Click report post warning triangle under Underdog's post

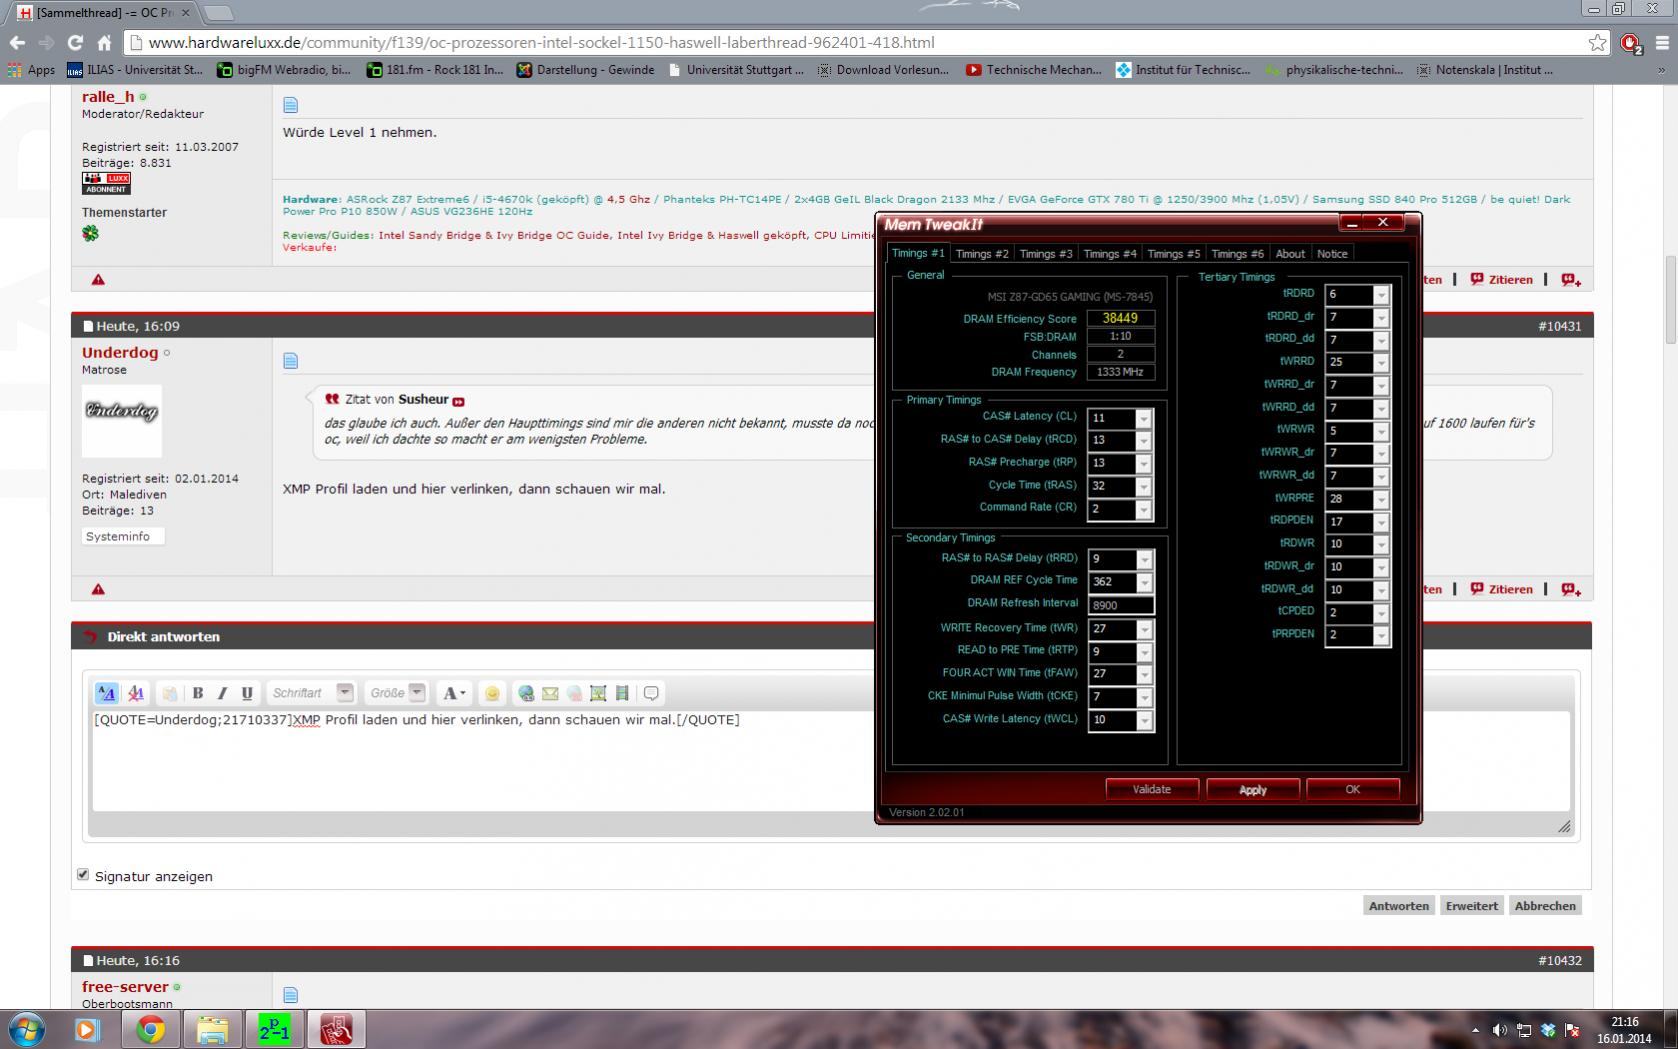(98, 589)
